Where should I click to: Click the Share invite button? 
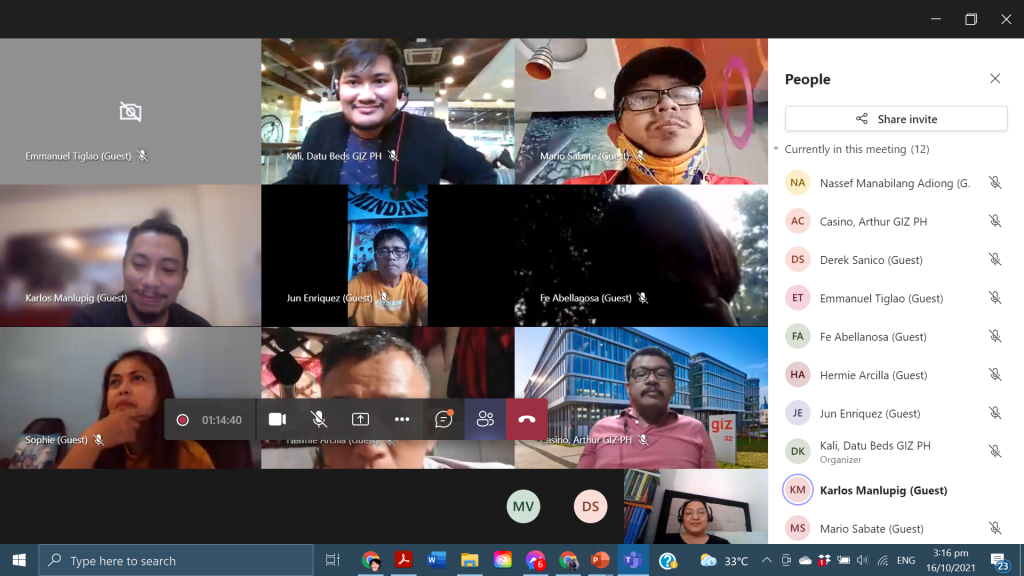895,119
